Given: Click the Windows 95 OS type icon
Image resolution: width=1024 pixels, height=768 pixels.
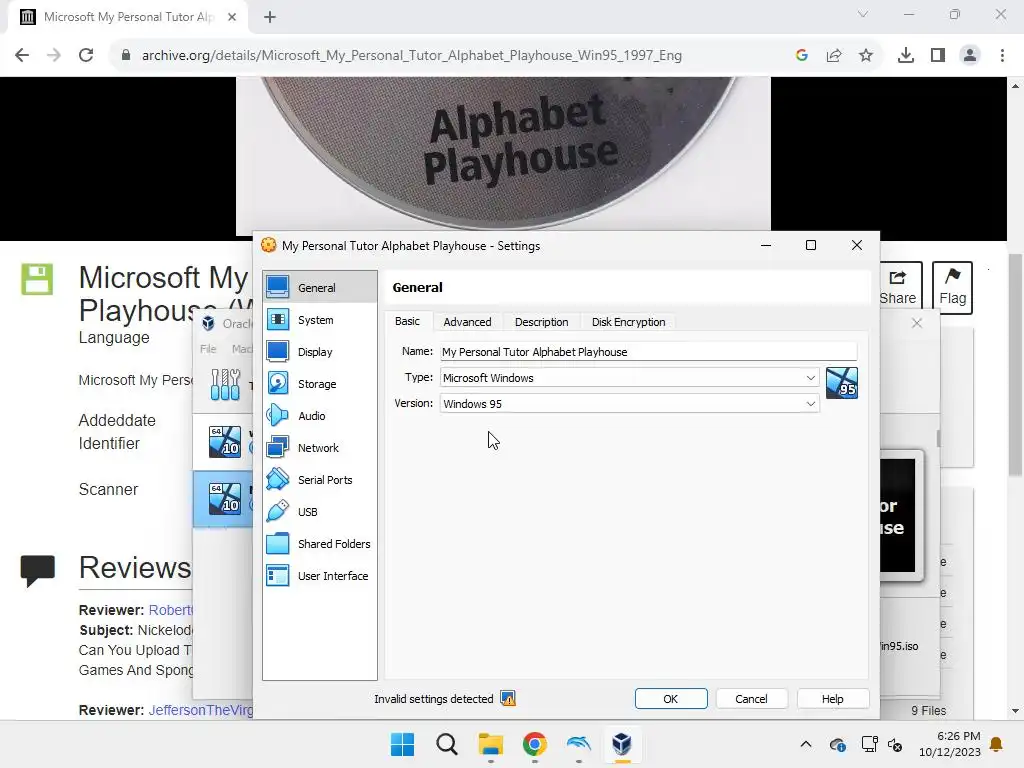Looking at the screenshot, I should (x=842, y=383).
